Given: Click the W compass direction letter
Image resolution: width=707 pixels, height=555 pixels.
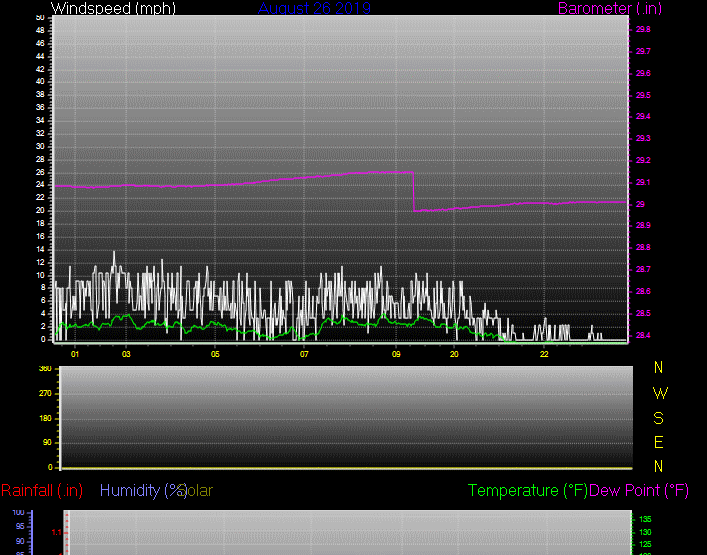Looking at the screenshot, I should (x=660, y=393).
